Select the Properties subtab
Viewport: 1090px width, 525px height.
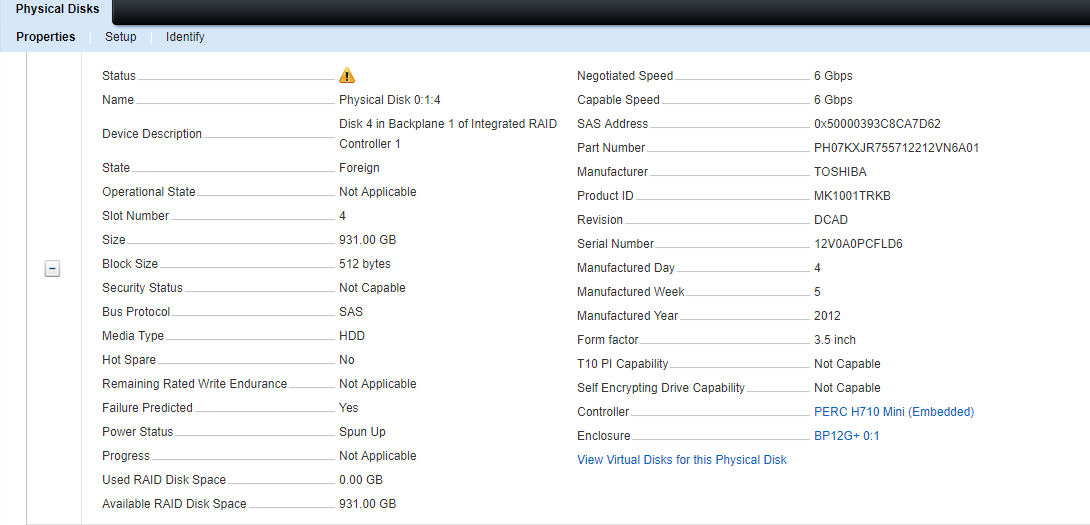click(46, 37)
